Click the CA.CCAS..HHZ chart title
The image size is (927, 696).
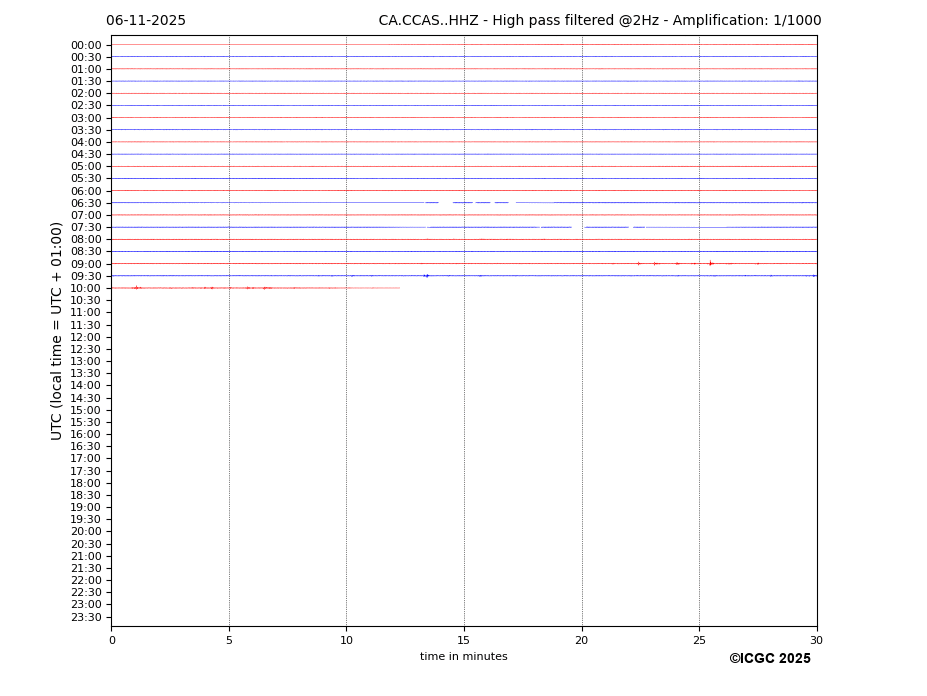[x=599, y=21]
